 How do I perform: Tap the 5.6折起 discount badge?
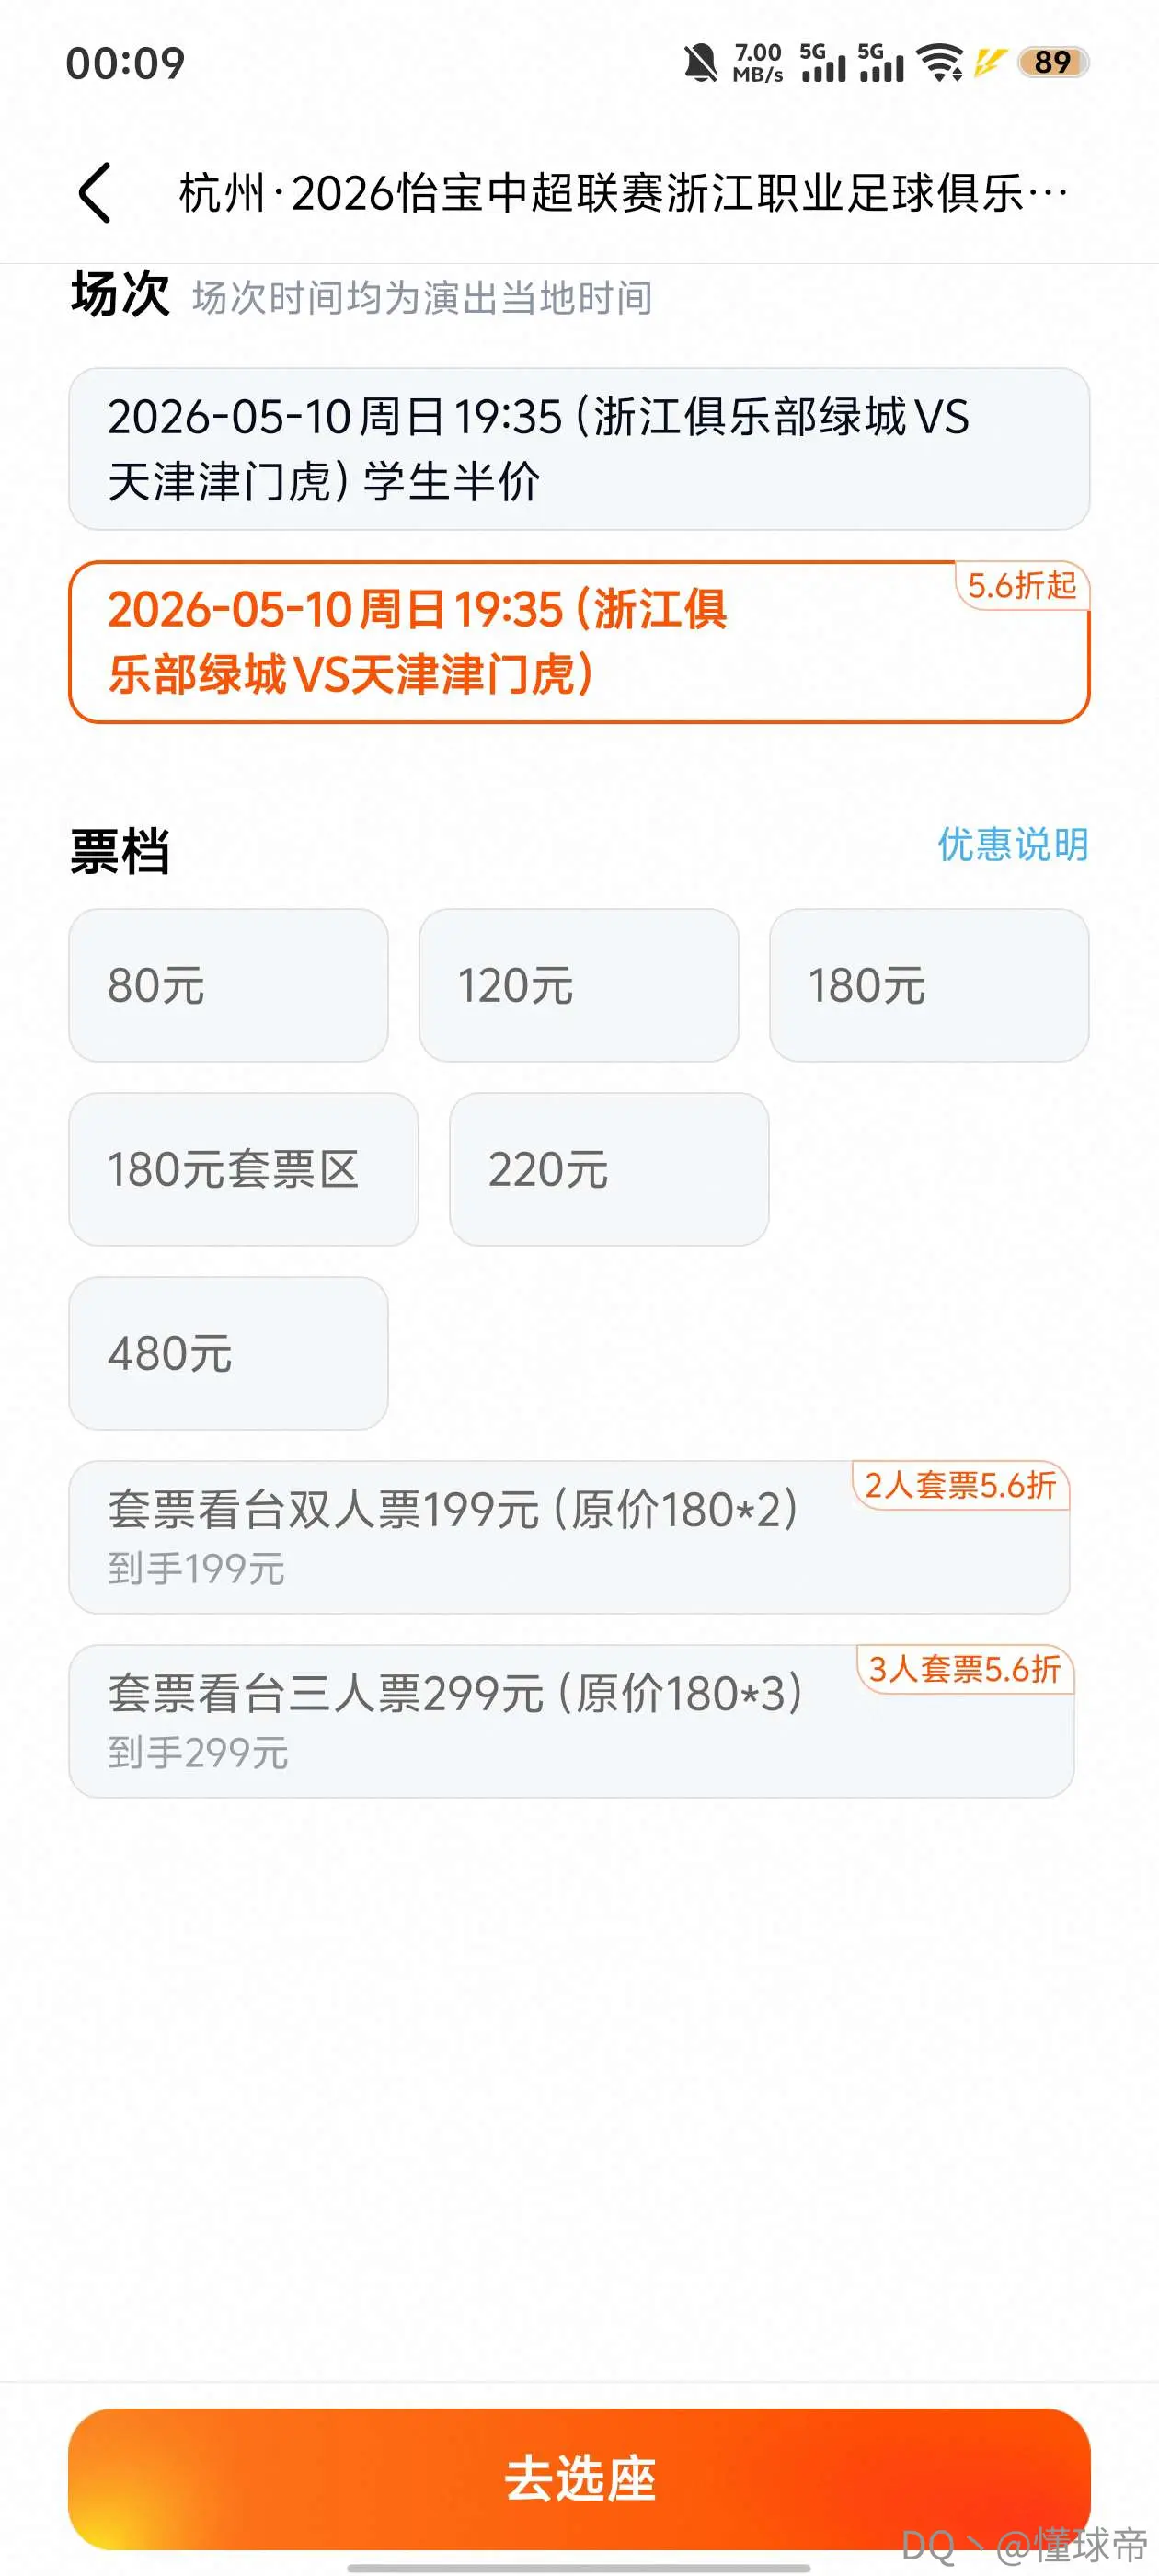(1022, 585)
